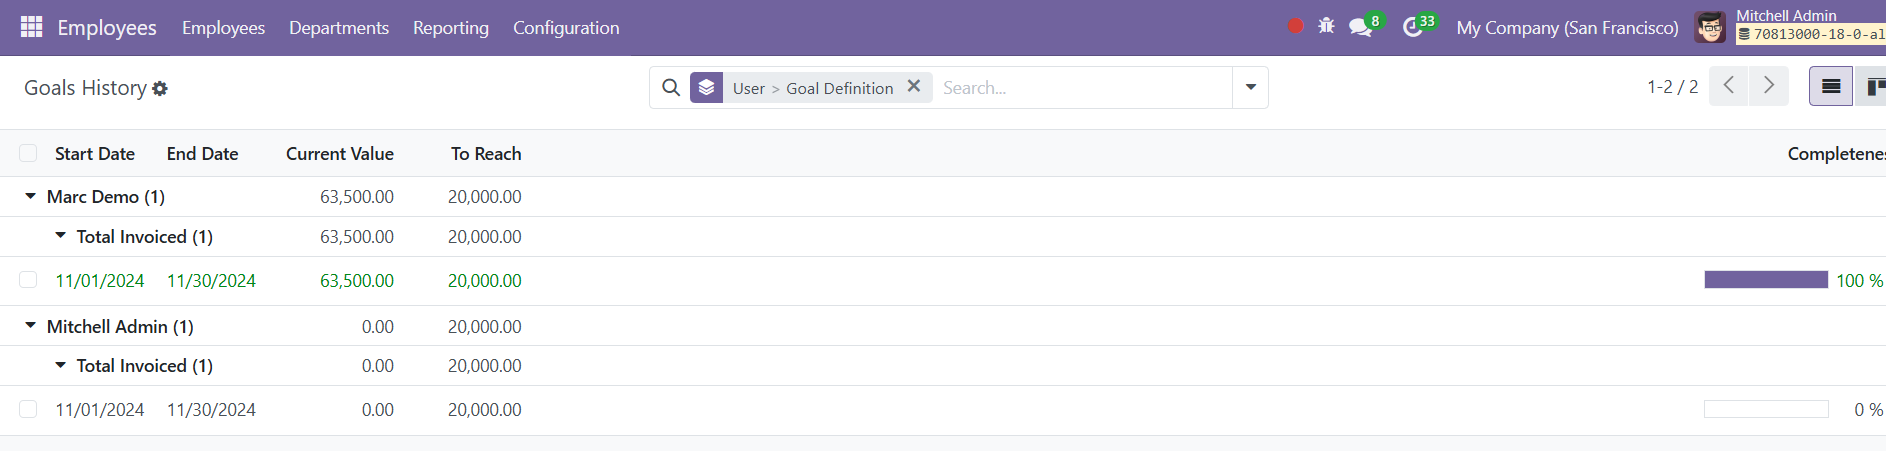1886x451 pixels.
Task: Click the group-by layers facet icon
Action: tap(706, 88)
